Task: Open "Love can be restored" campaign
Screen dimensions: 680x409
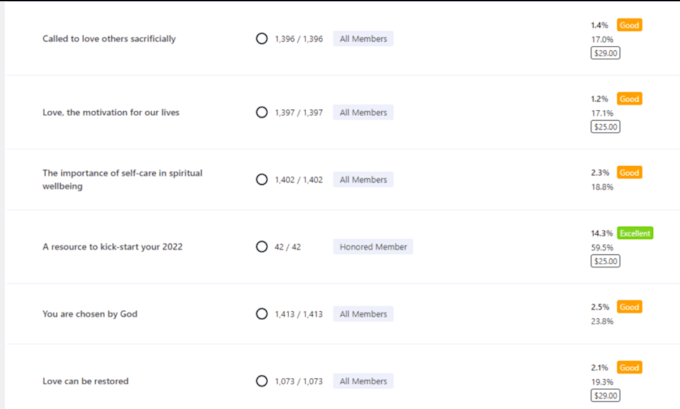Action: tap(85, 381)
